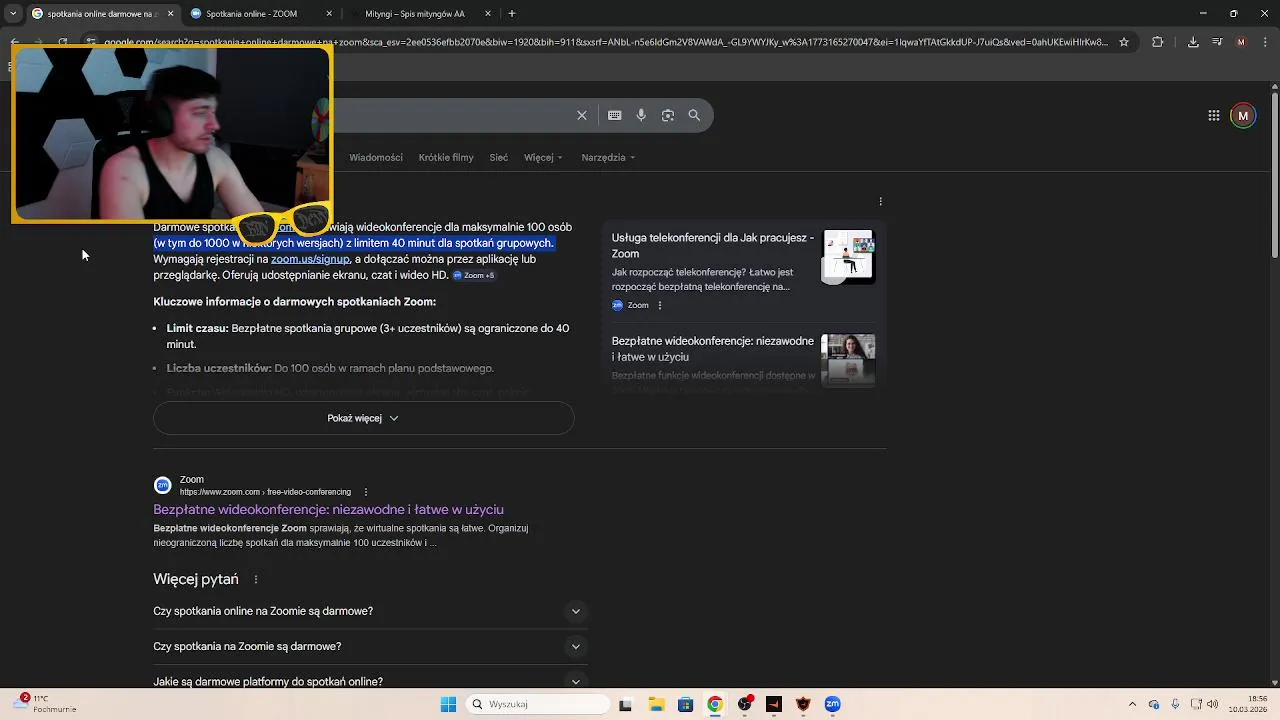Start voice search with the microphone icon

[x=641, y=115]
